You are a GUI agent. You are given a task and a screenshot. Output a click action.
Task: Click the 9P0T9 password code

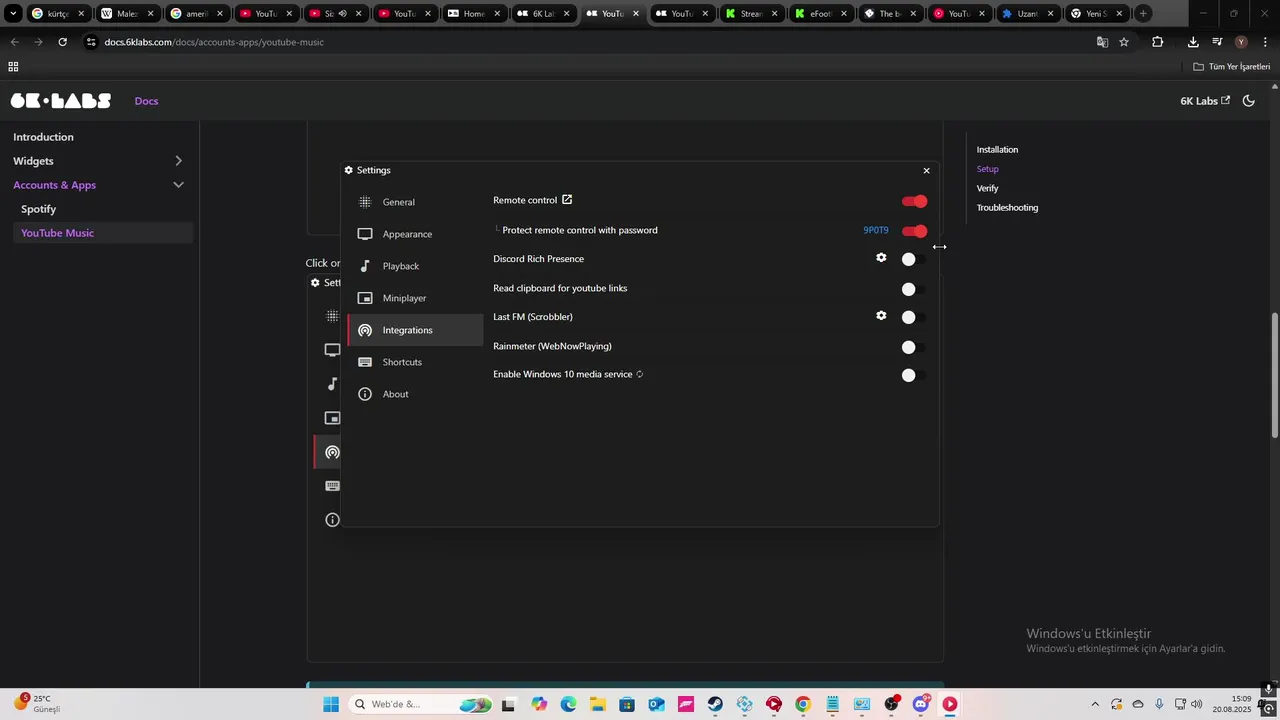click(876, 230)
